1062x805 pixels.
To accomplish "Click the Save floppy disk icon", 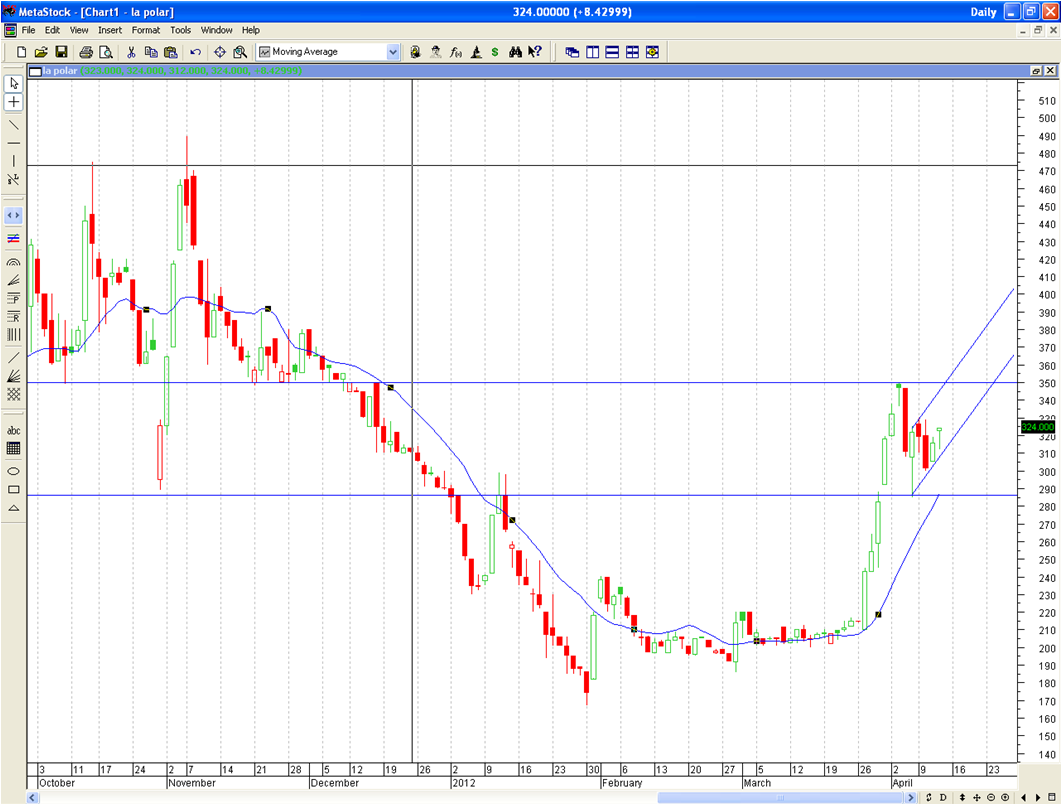I will click(x=61, y=52).
